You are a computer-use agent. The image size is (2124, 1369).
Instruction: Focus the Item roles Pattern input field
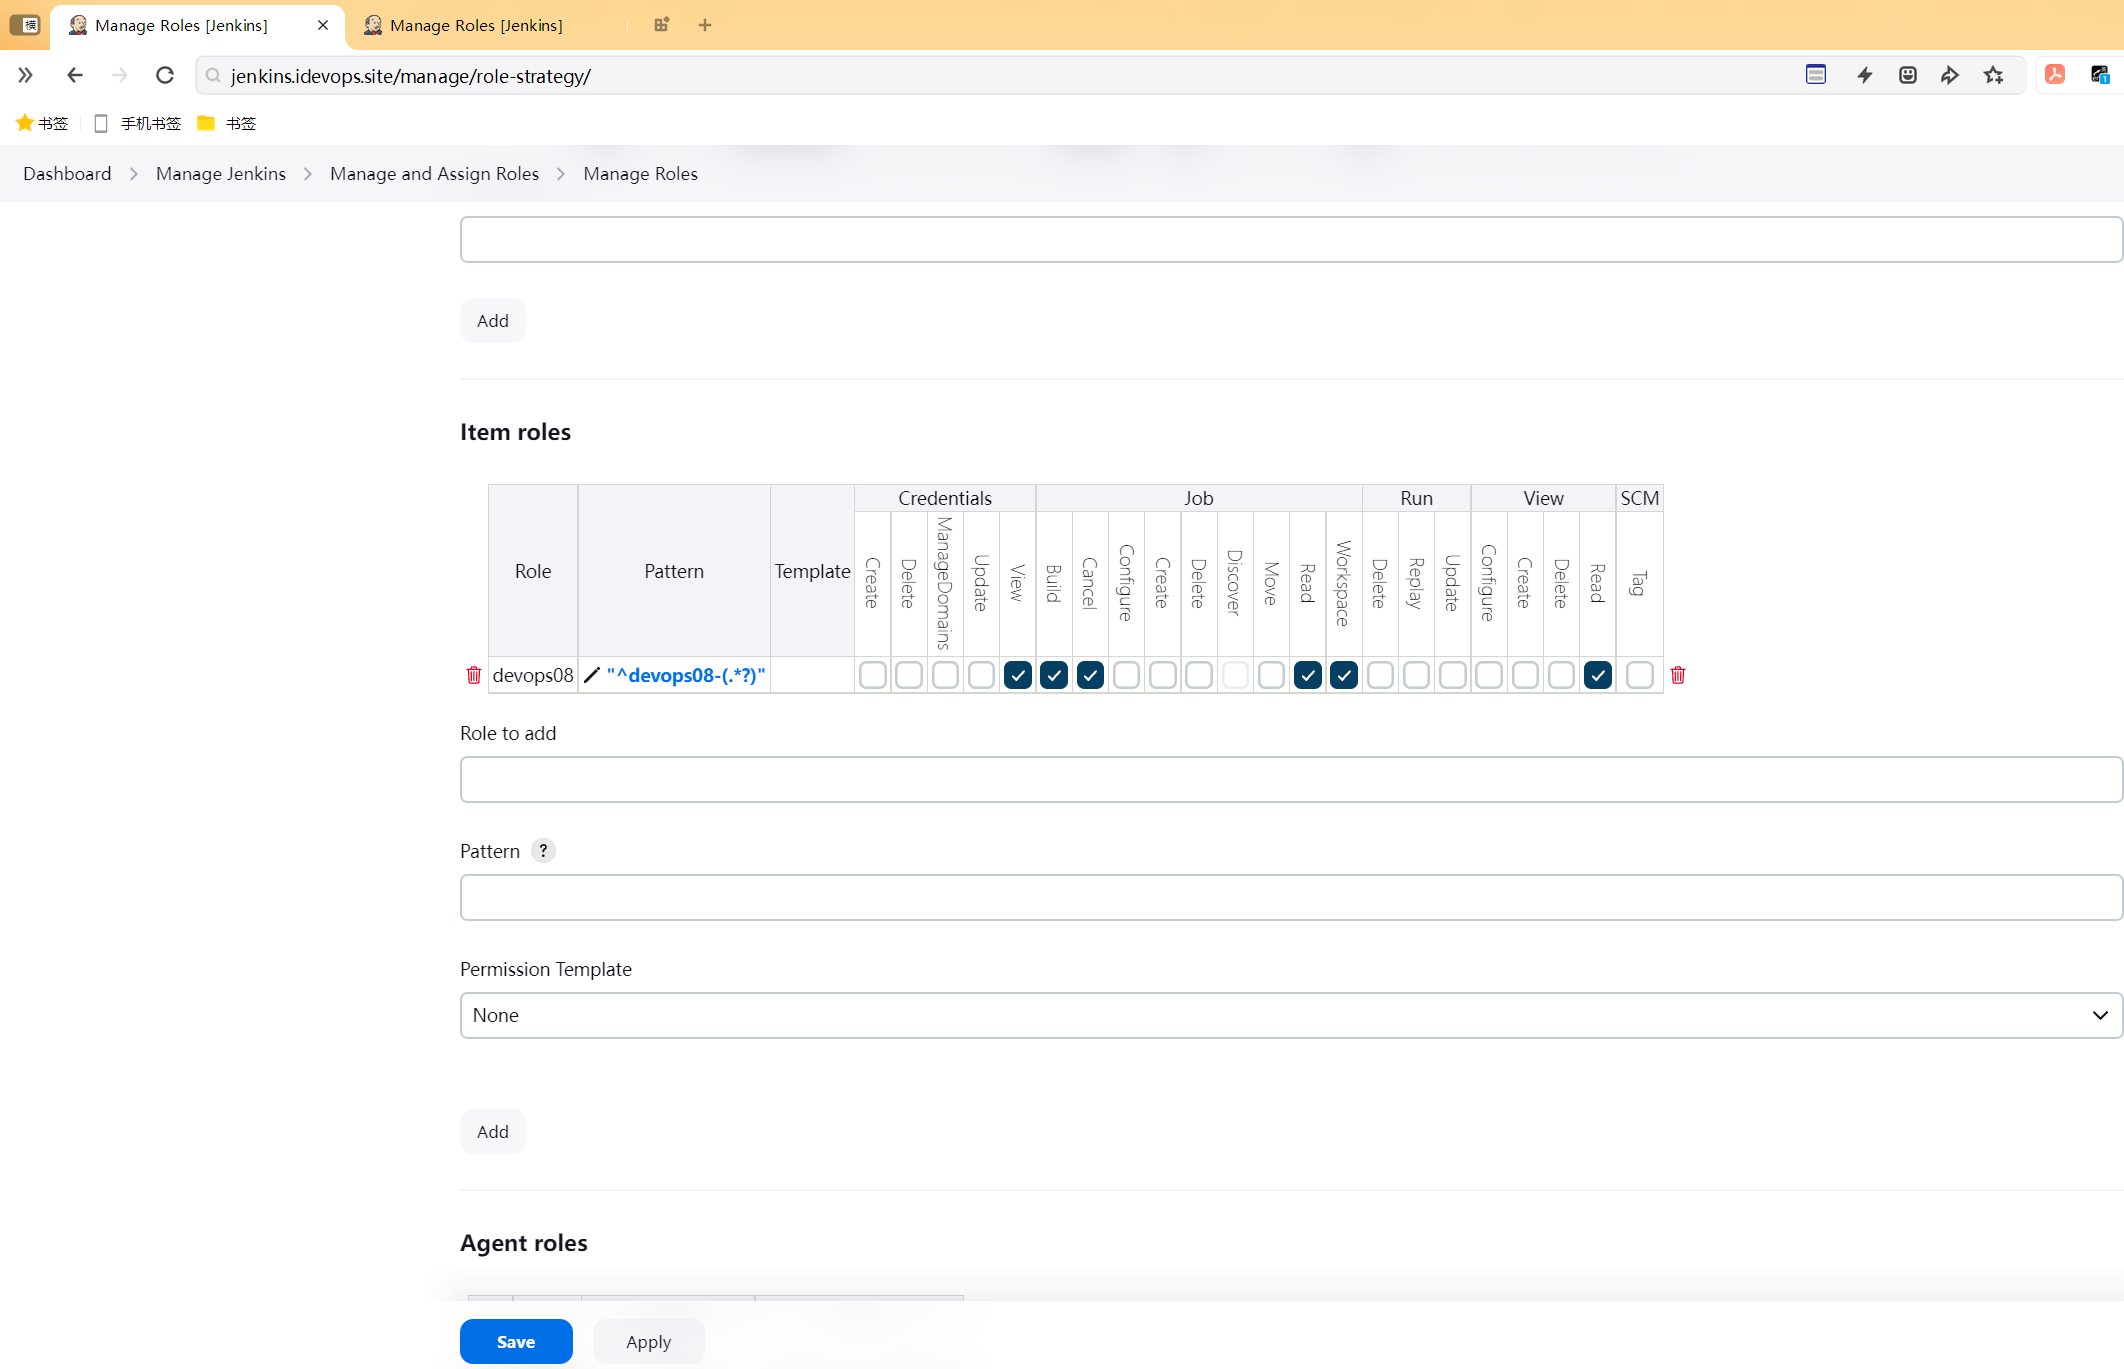pyautogui.click(x=1291, y=897)
